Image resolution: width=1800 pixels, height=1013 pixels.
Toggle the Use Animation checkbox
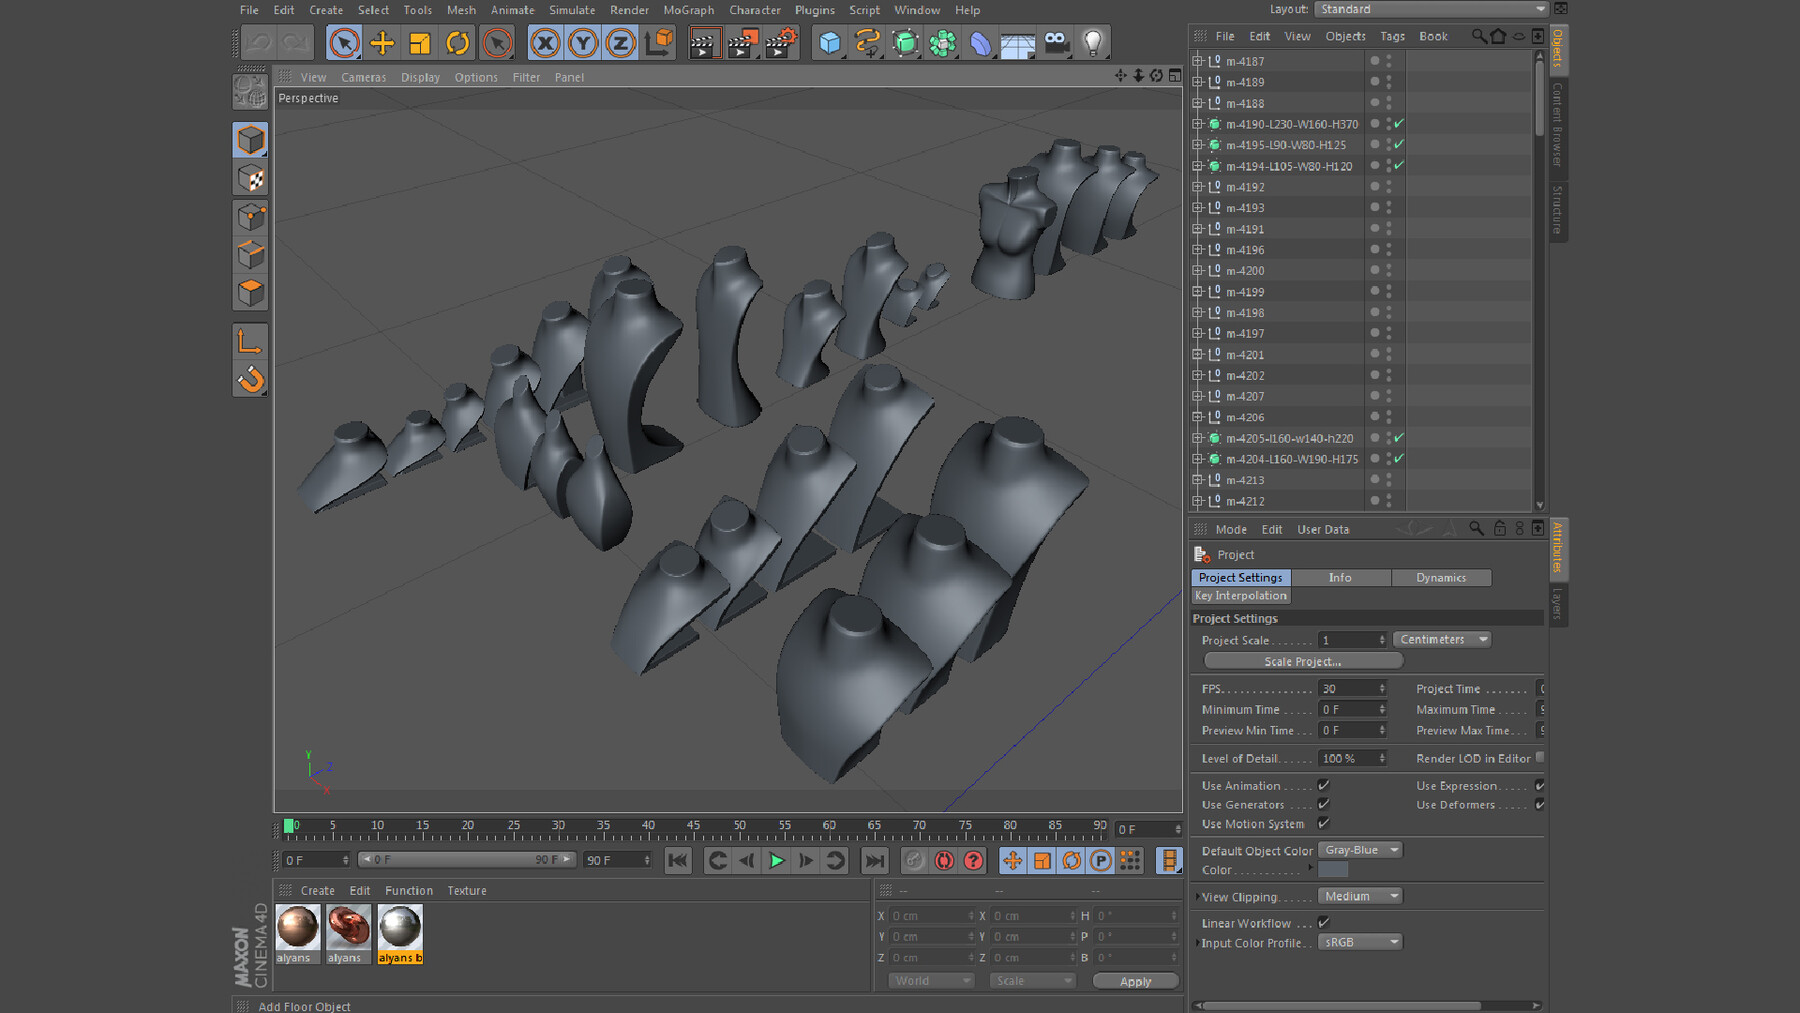point(1323,785)
